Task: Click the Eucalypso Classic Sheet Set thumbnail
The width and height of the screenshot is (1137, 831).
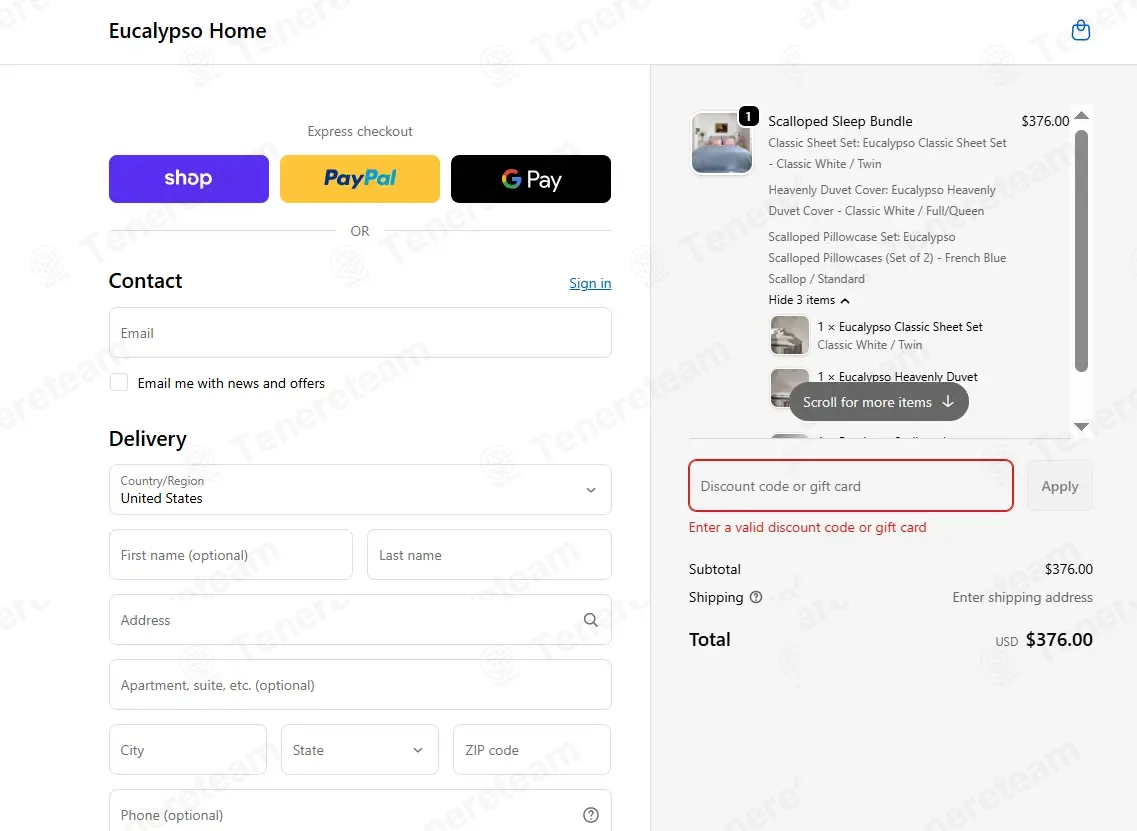Action: (x=789, y=335)
